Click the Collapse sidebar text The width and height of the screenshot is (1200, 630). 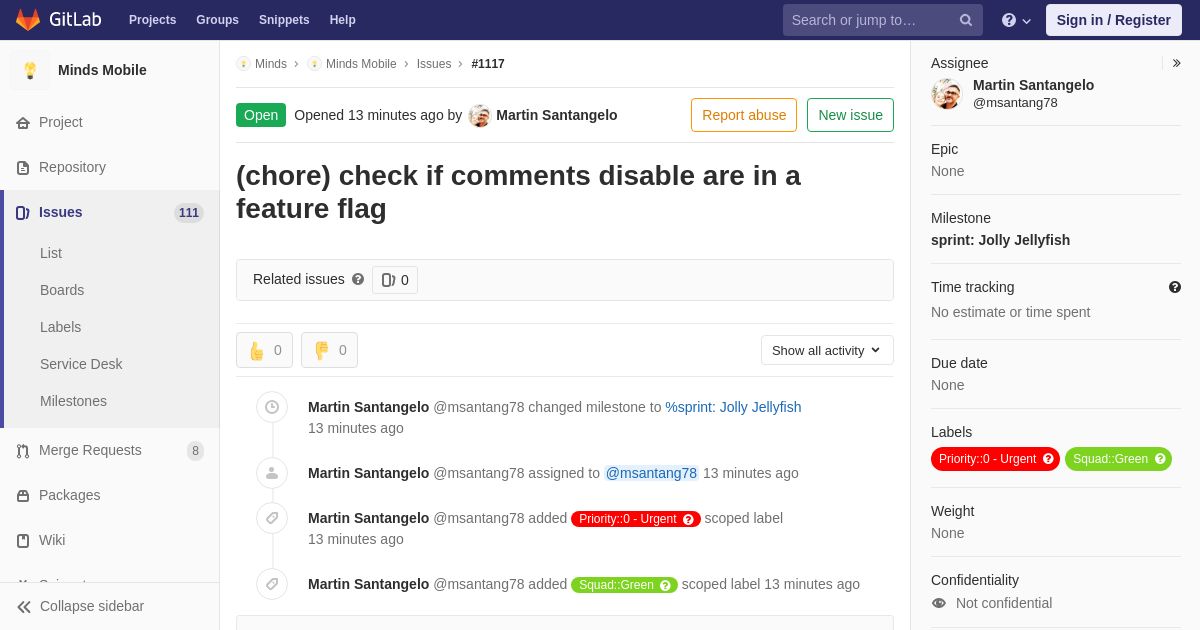tap(92, 606)
